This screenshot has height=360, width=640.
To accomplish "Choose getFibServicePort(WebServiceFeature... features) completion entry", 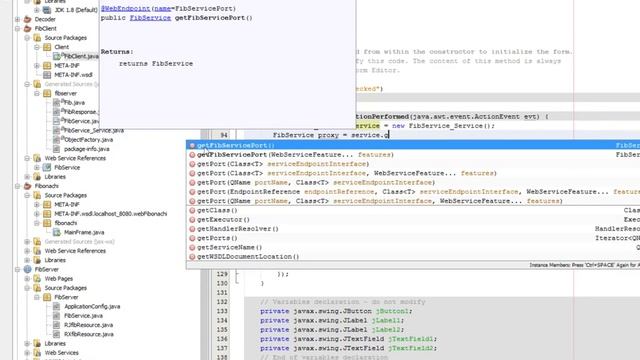I will coord(413,155).
